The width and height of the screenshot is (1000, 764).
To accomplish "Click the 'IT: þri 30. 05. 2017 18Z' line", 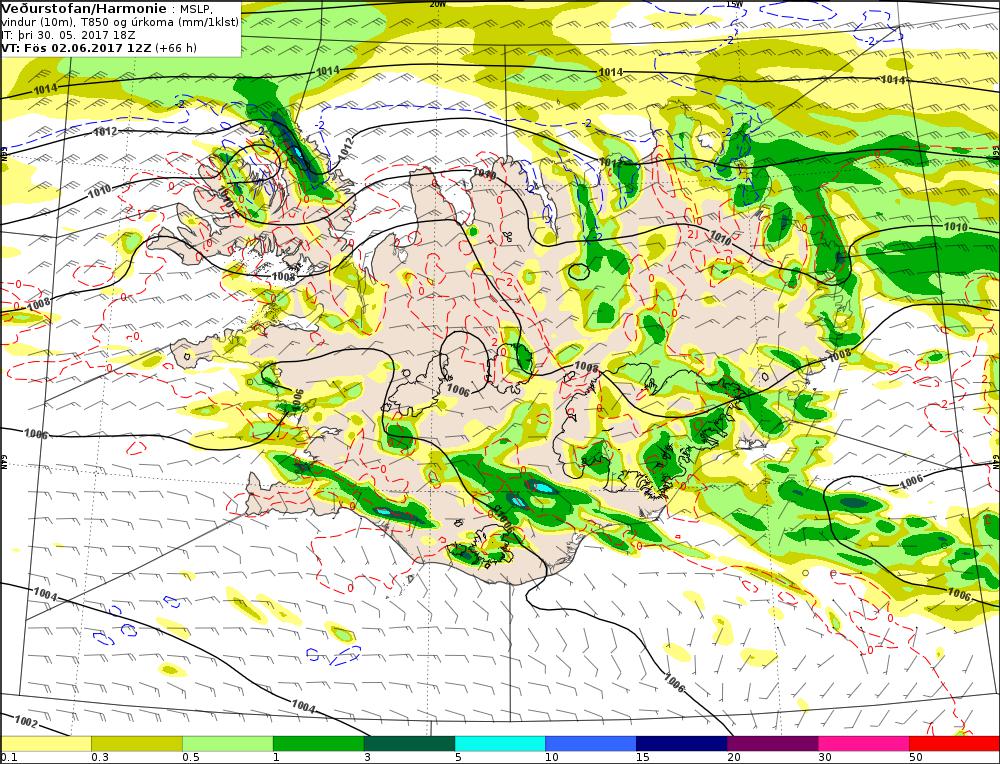I will (60, 35).
